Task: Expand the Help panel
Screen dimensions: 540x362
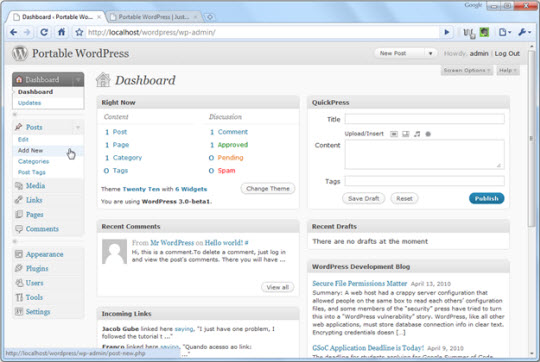Action: point(508,70)
